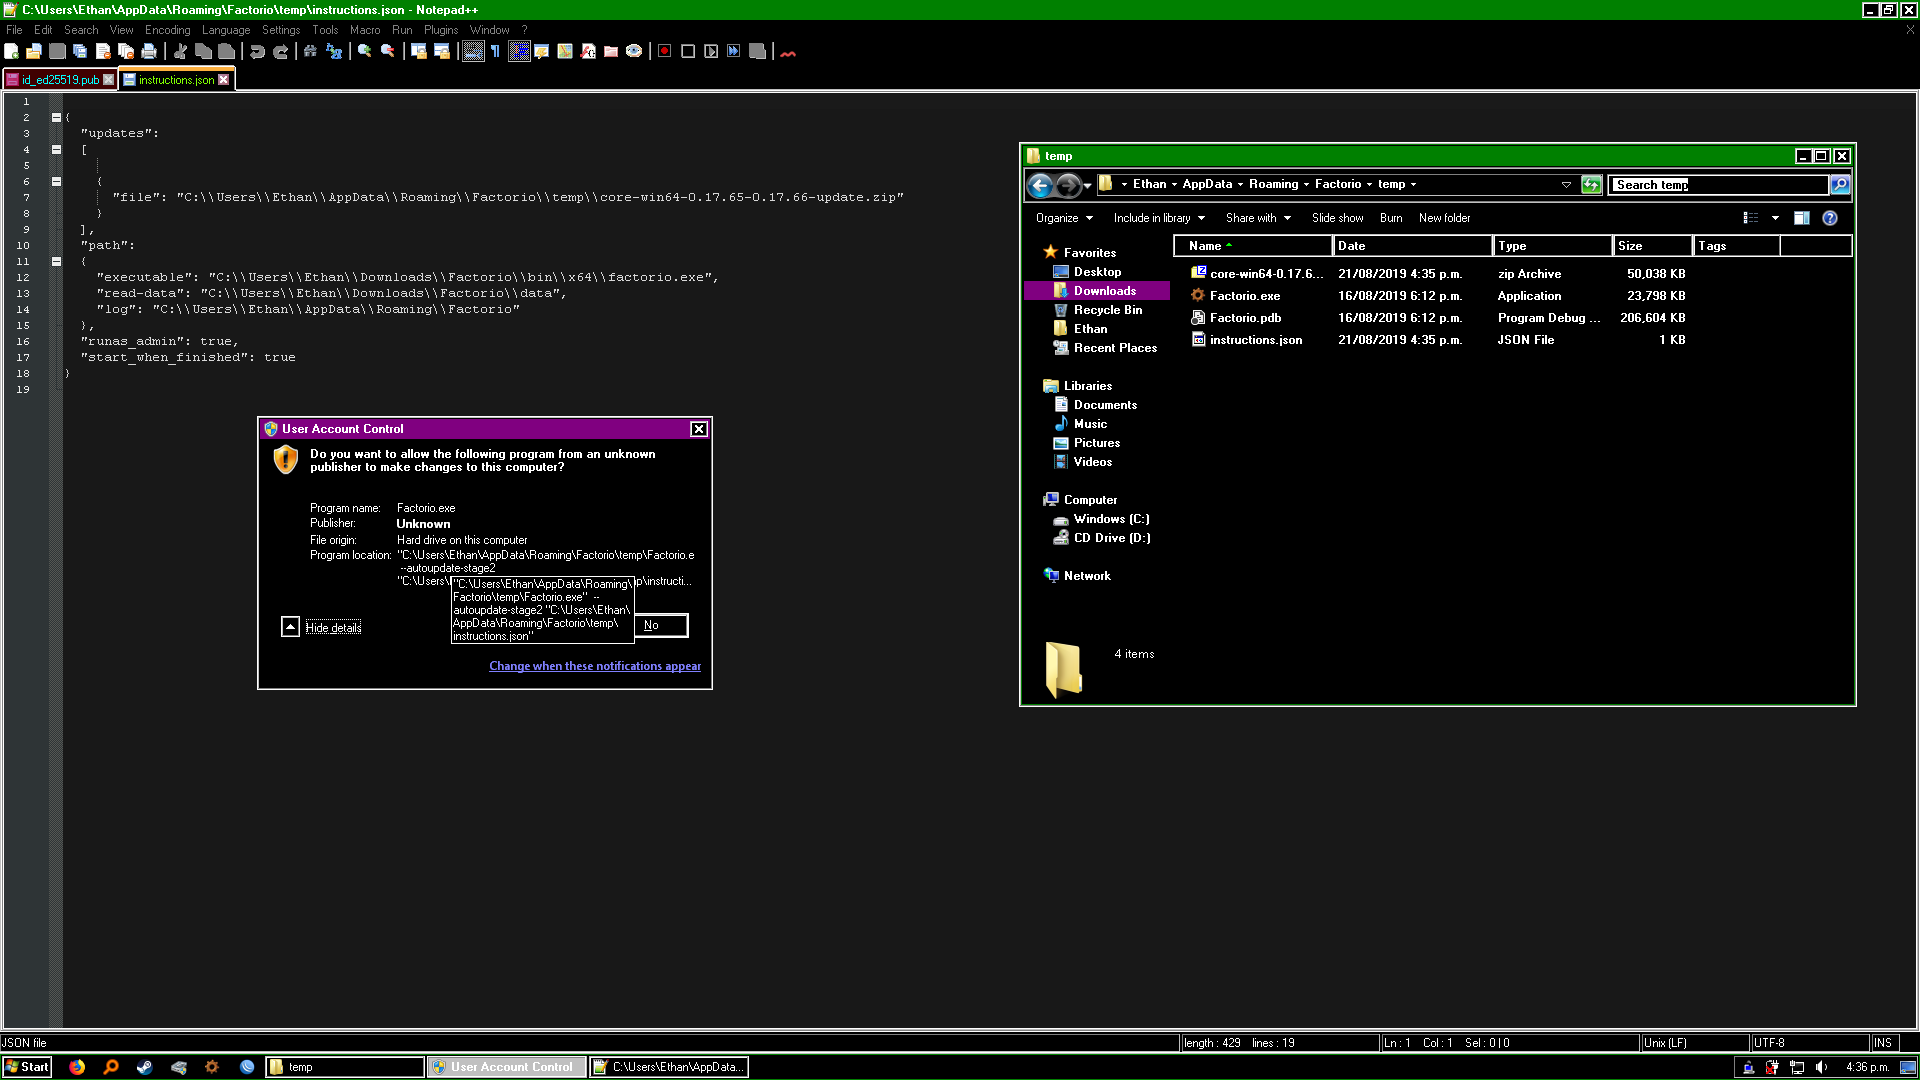Click the Explorer Back arrow button
Viewport: 1920px width, 1080px height.
1040,185
